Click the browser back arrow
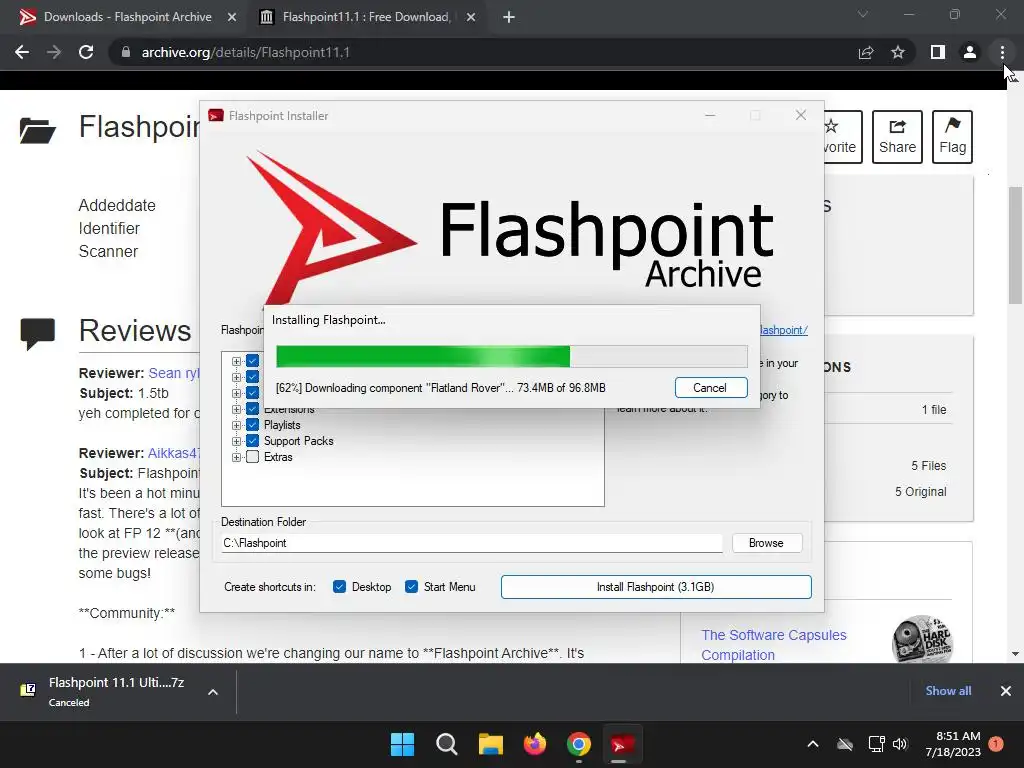 [22, 52]
